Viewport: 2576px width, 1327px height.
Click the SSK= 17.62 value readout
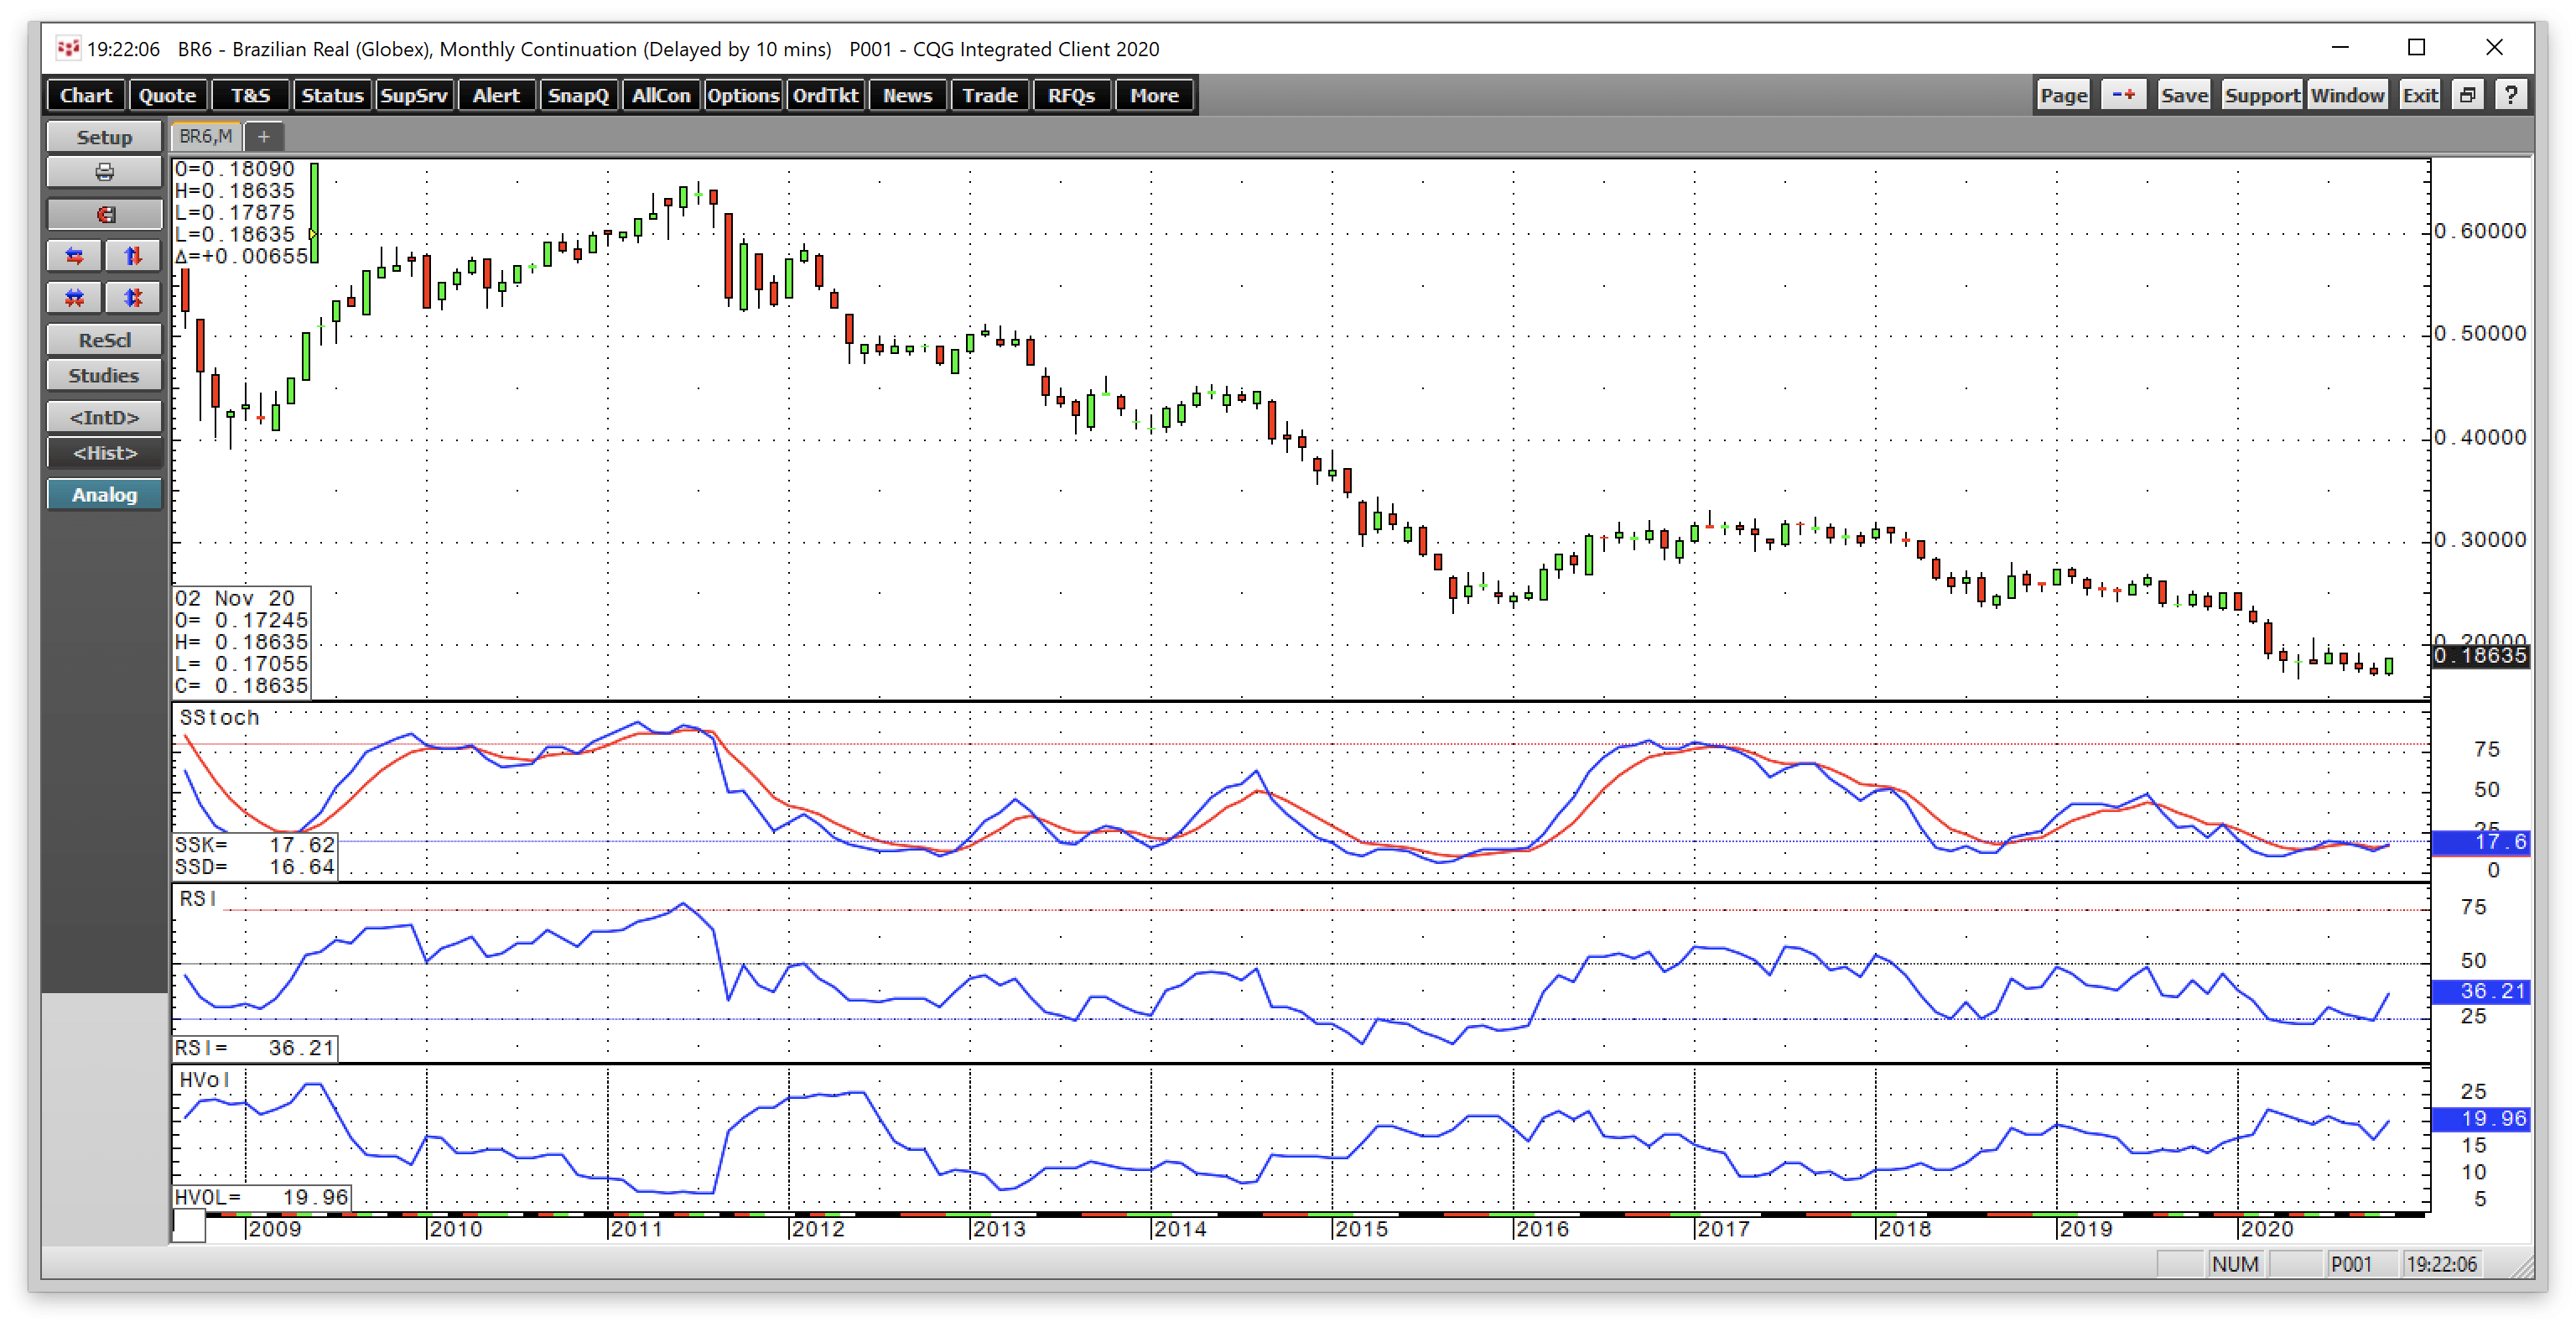pos(255,845)
